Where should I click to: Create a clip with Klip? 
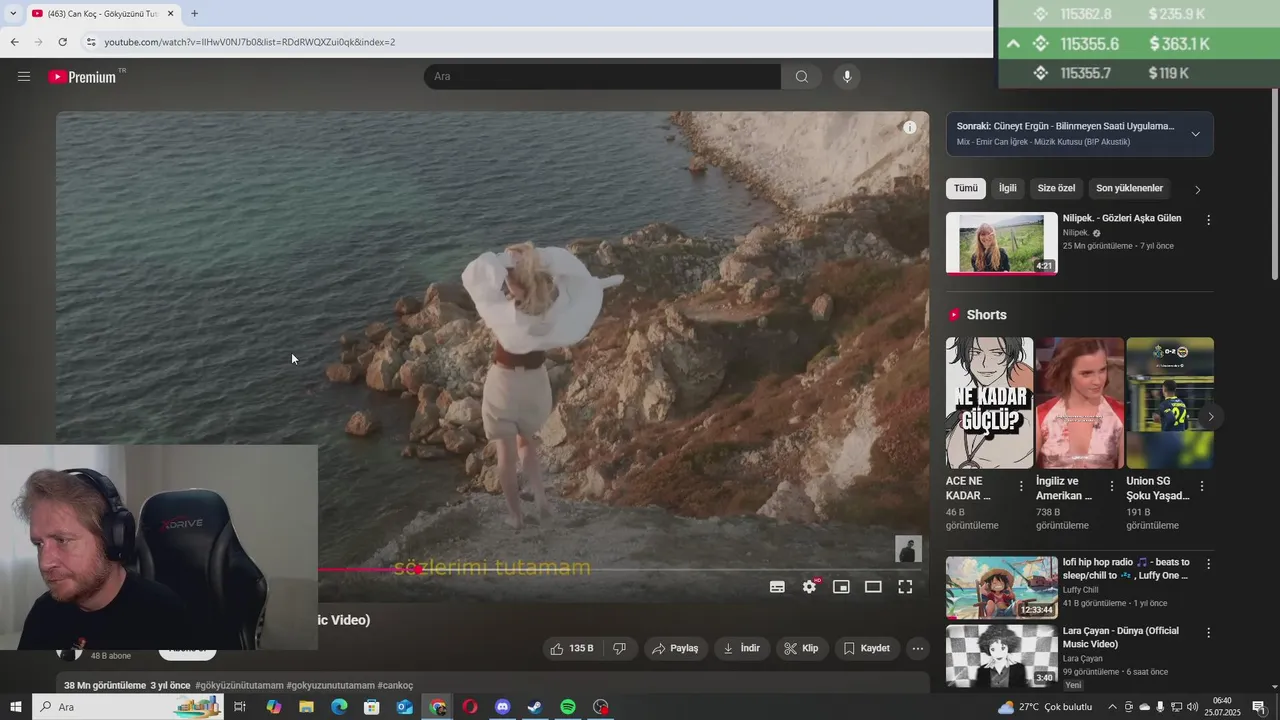pyautogui.click(x=801, y=648)
